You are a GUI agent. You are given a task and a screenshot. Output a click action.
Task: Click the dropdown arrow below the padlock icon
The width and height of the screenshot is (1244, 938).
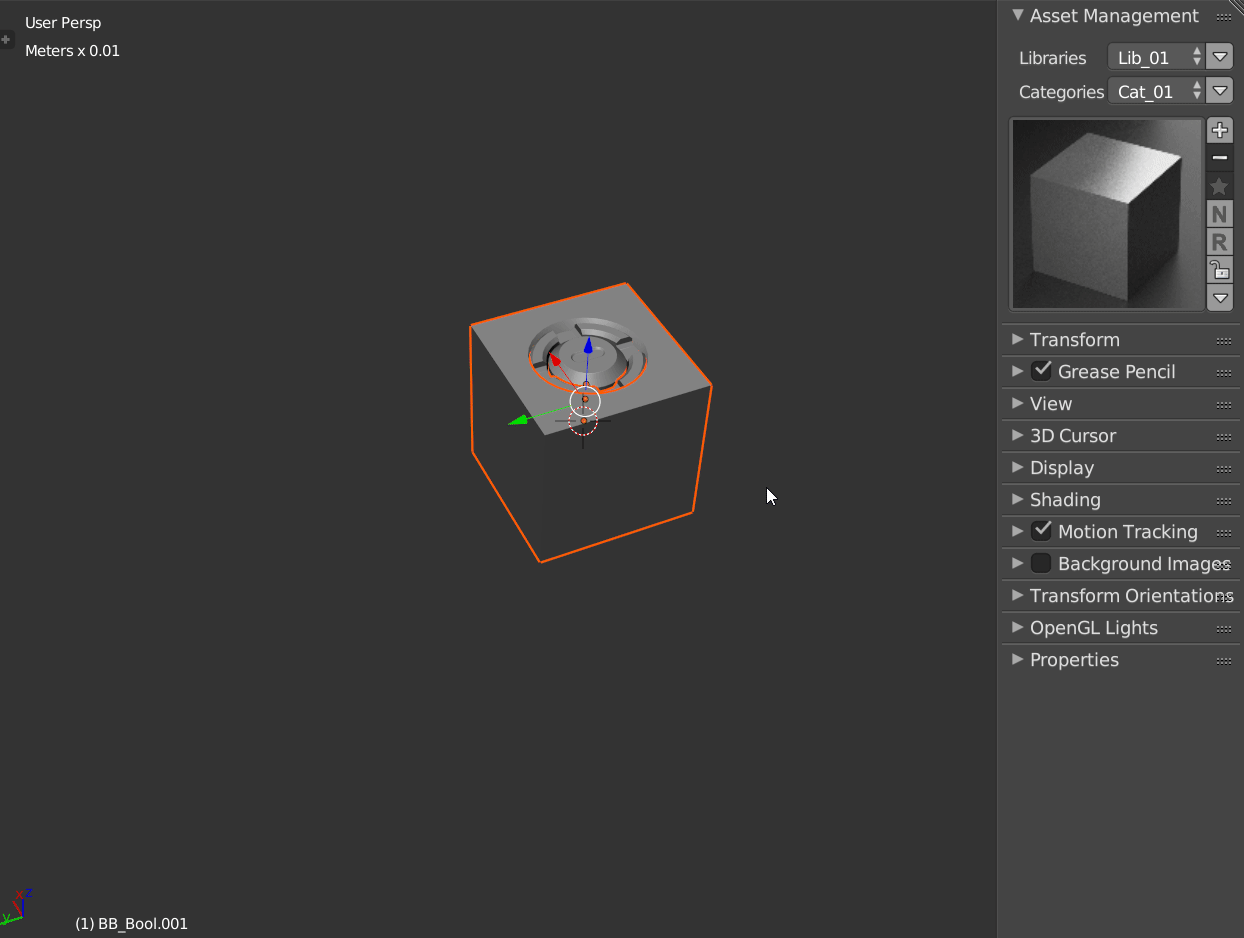(1219, 297)
